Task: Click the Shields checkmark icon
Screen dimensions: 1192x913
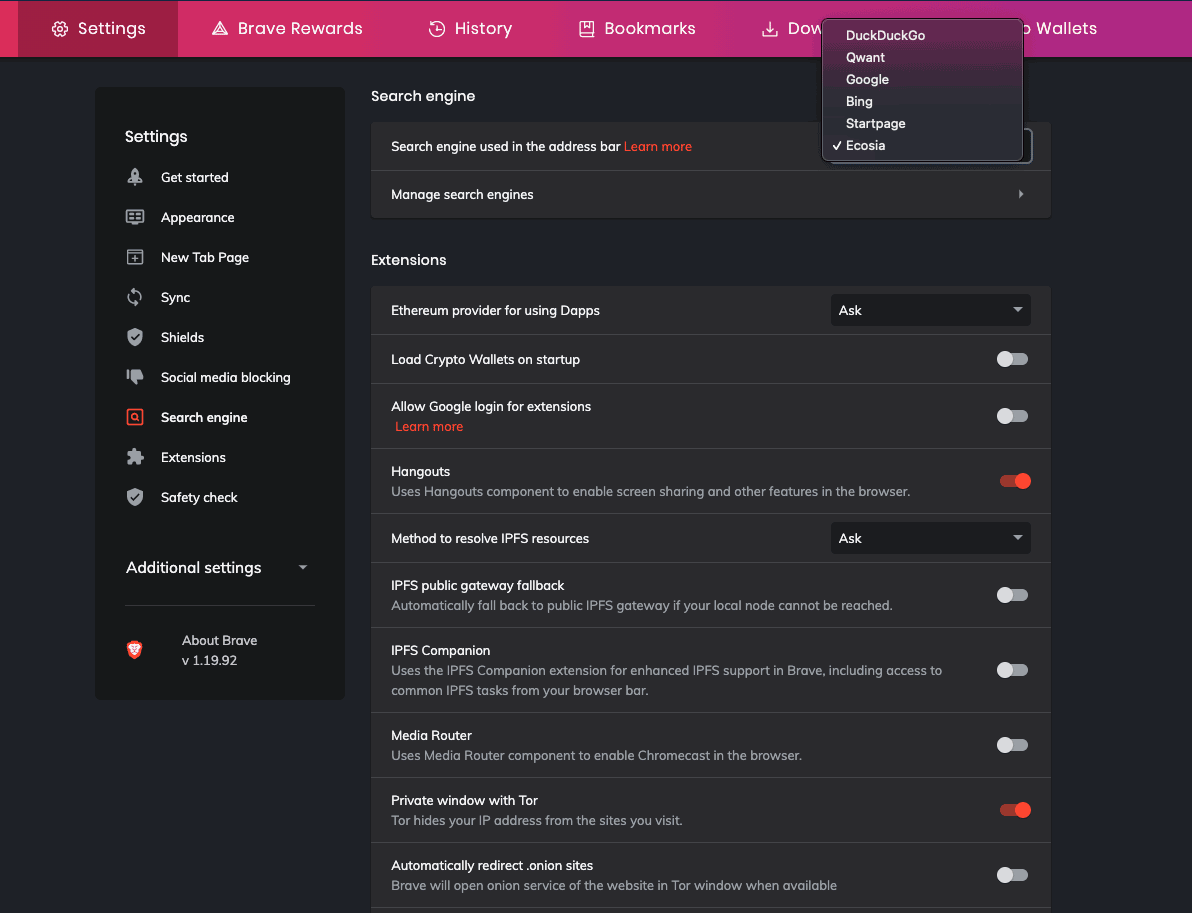Action: click(x=135, y=337)
